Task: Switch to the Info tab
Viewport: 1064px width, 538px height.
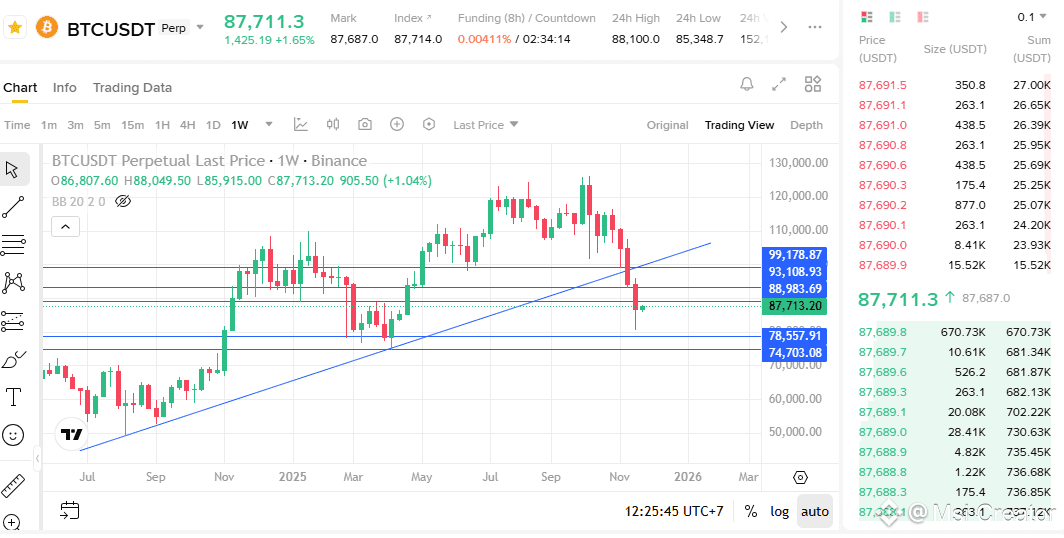Action: [64, 88]
